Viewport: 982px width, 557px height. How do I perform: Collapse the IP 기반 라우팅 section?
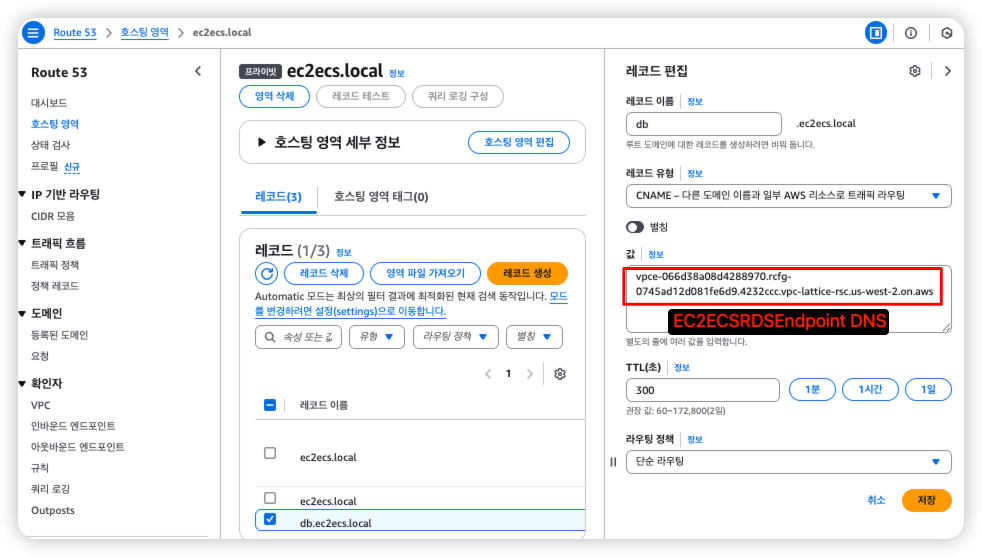click(x=23, y=194)
